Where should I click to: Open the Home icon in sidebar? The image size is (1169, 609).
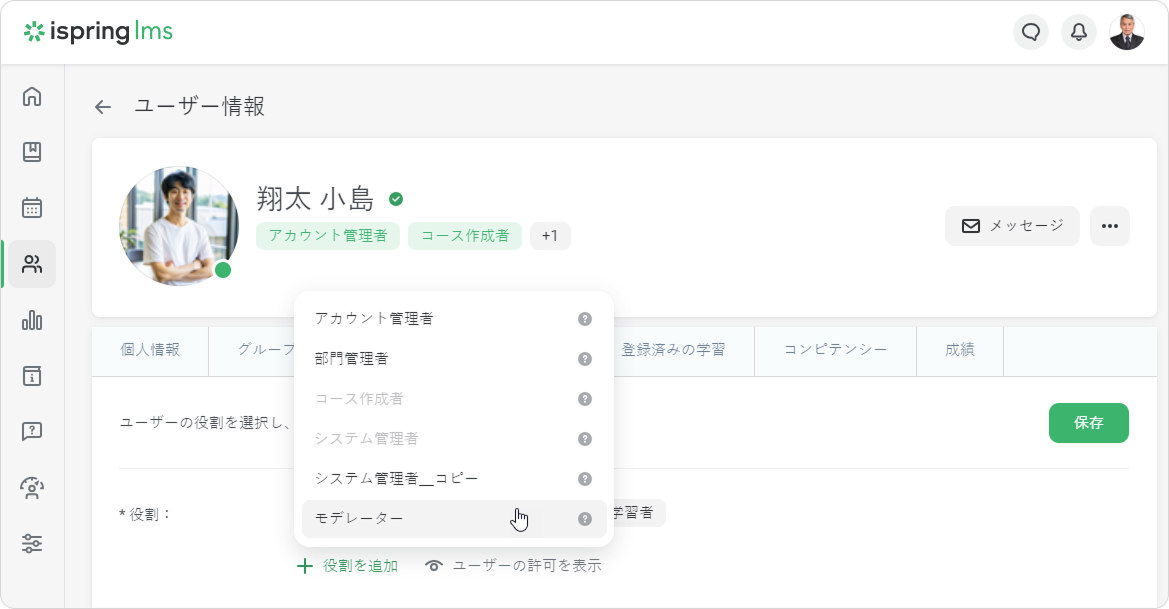pos(32,97)
